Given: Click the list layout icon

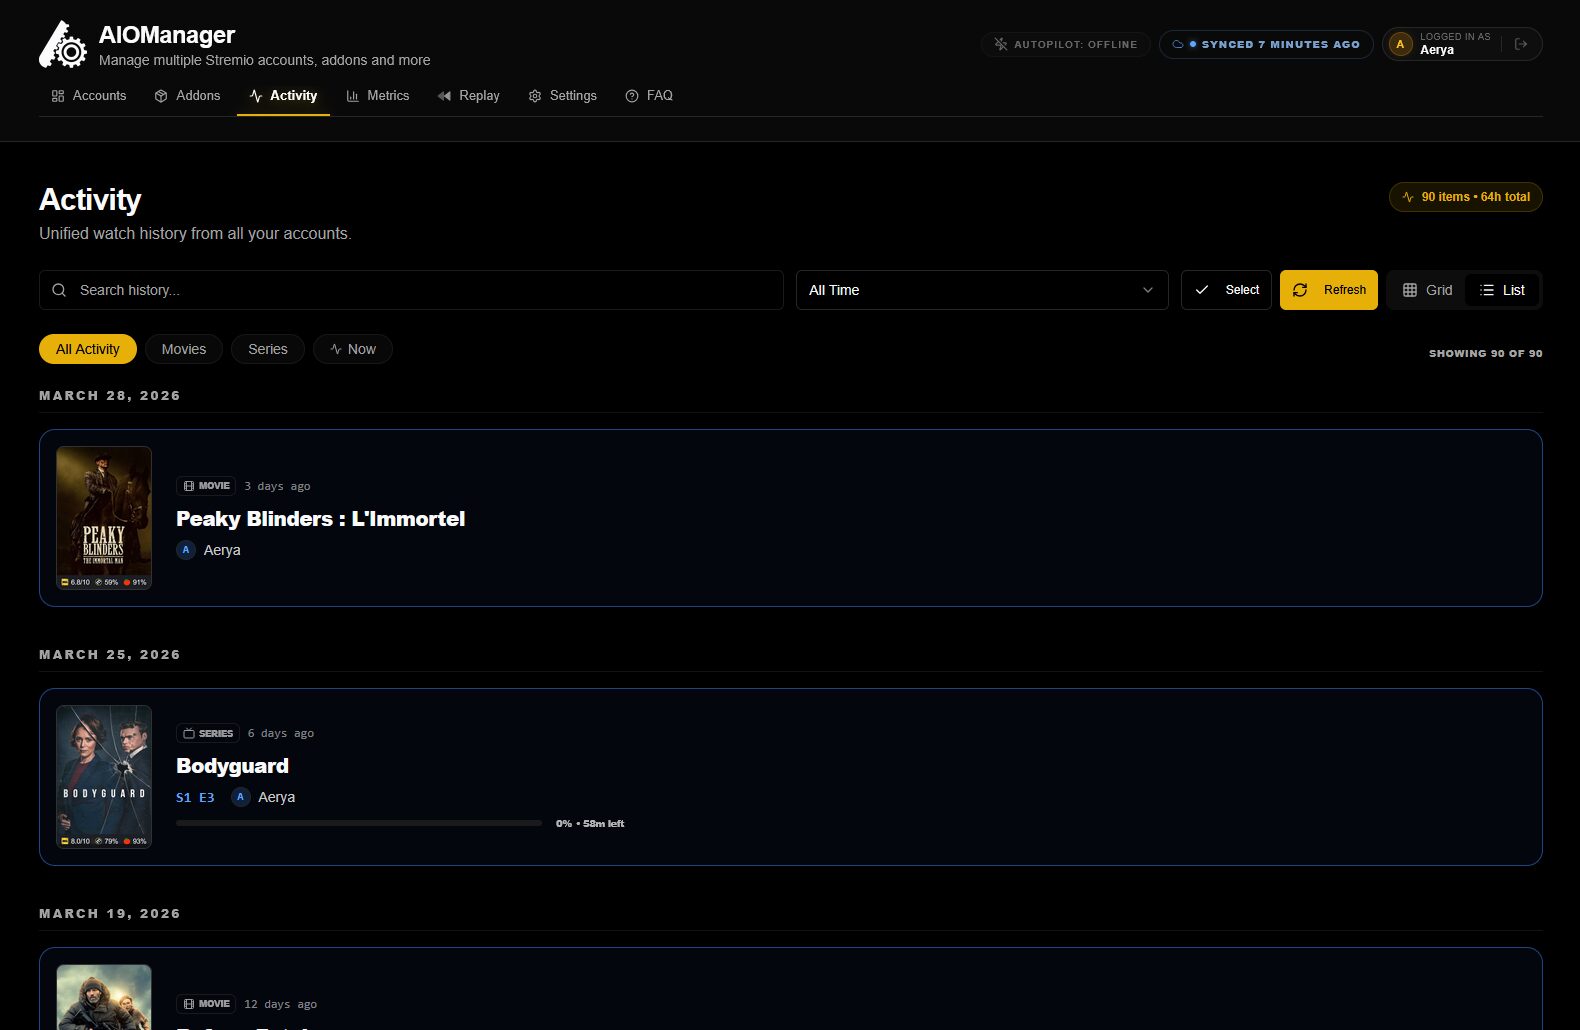Looking at the screenshot, I should 1487,290.
